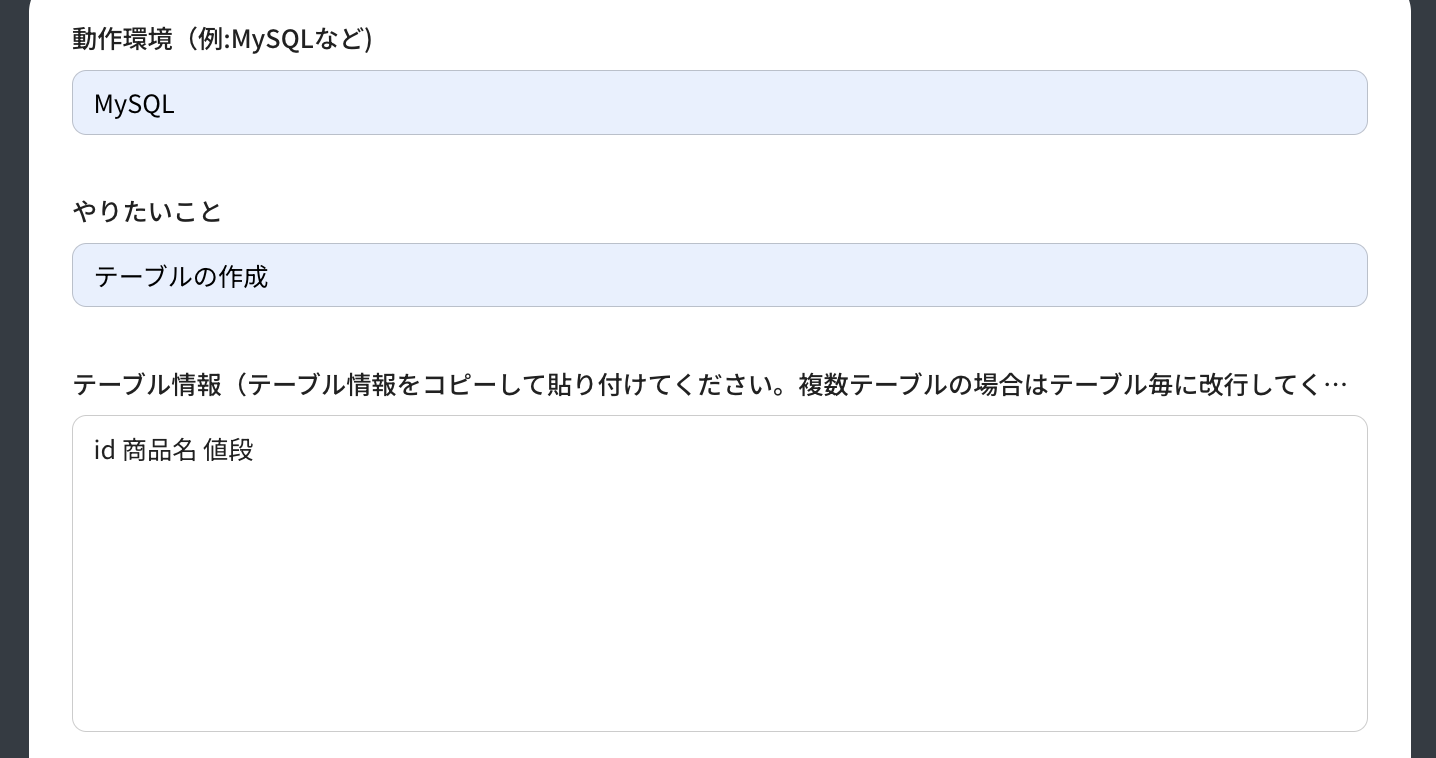This screenshot has height=758, width=1436.
Task: Click the word id in text area
Action: pos(104,450)
